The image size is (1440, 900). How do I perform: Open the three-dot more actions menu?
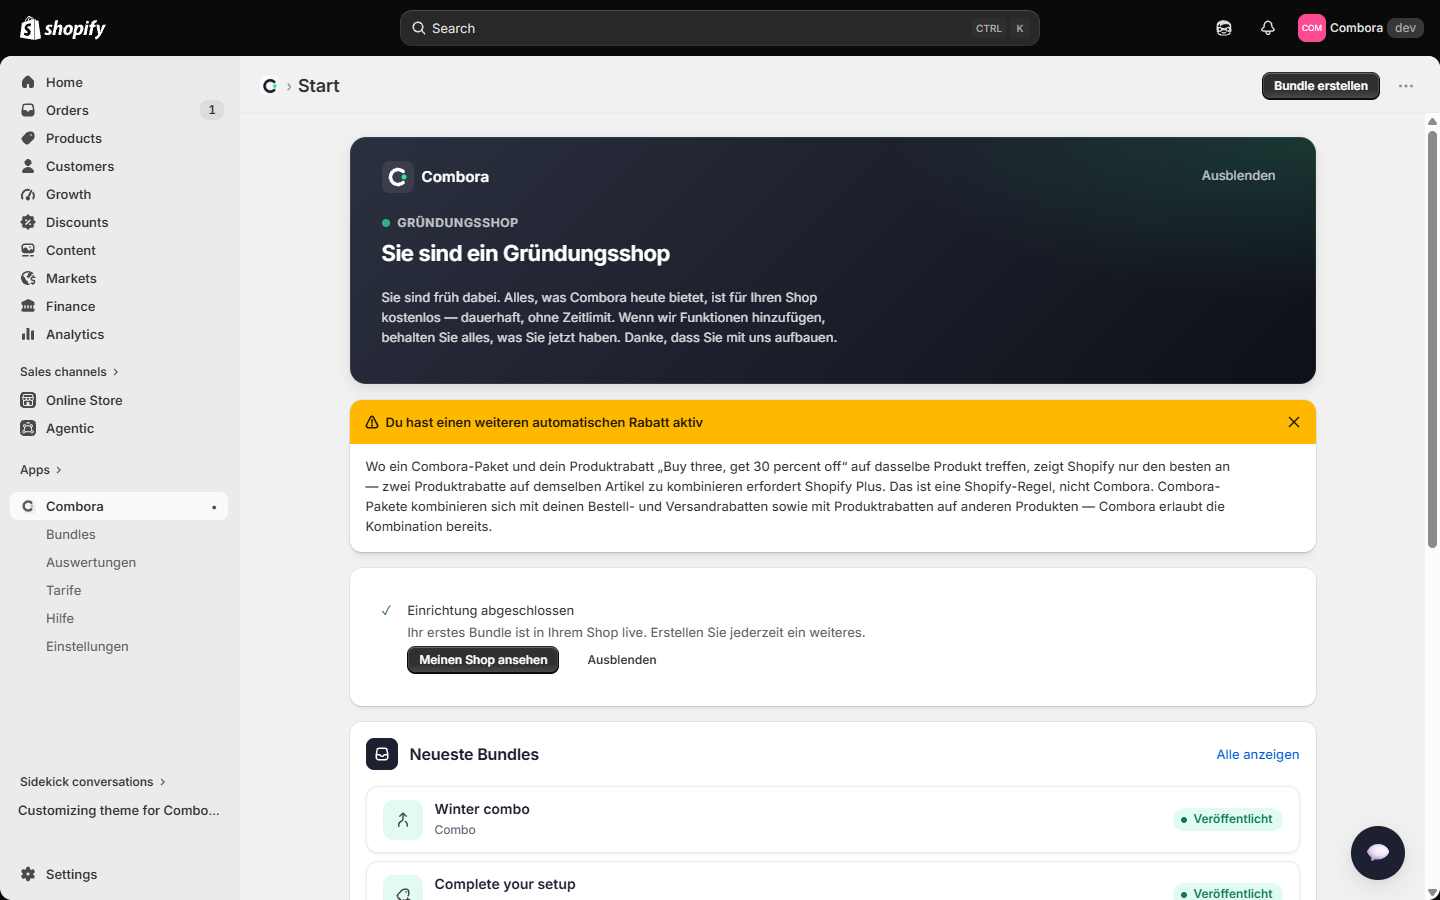tap(1406, 86)
